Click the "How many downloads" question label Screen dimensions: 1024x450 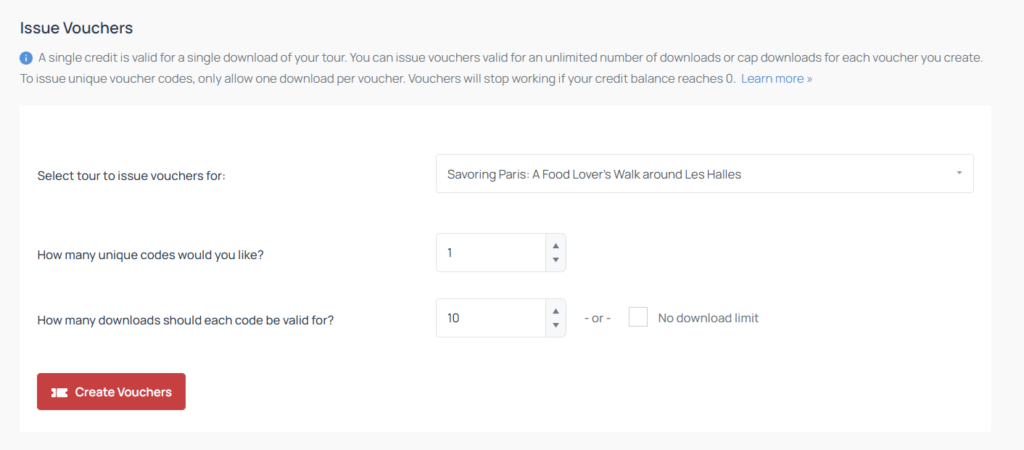(x=185, y=320)
